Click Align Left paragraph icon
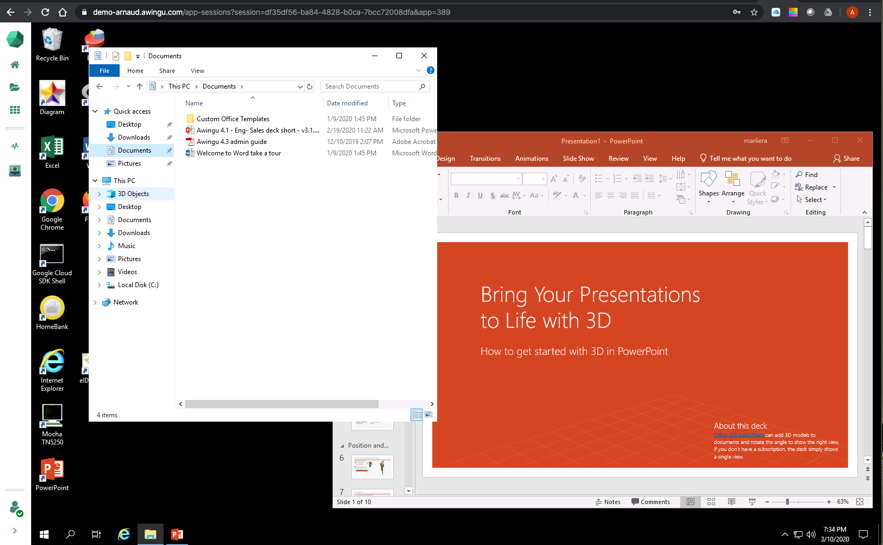Screen dimensions: 883x545 coord(598,195)
